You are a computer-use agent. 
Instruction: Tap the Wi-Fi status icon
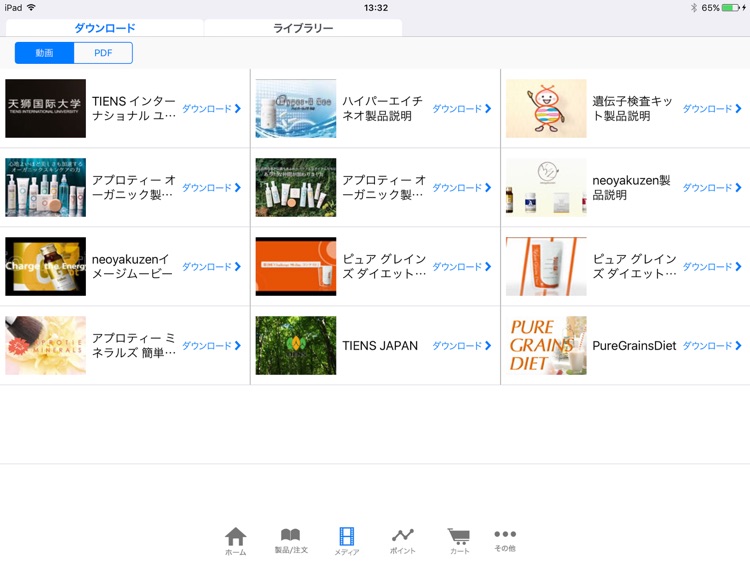[x=32, y=7]
